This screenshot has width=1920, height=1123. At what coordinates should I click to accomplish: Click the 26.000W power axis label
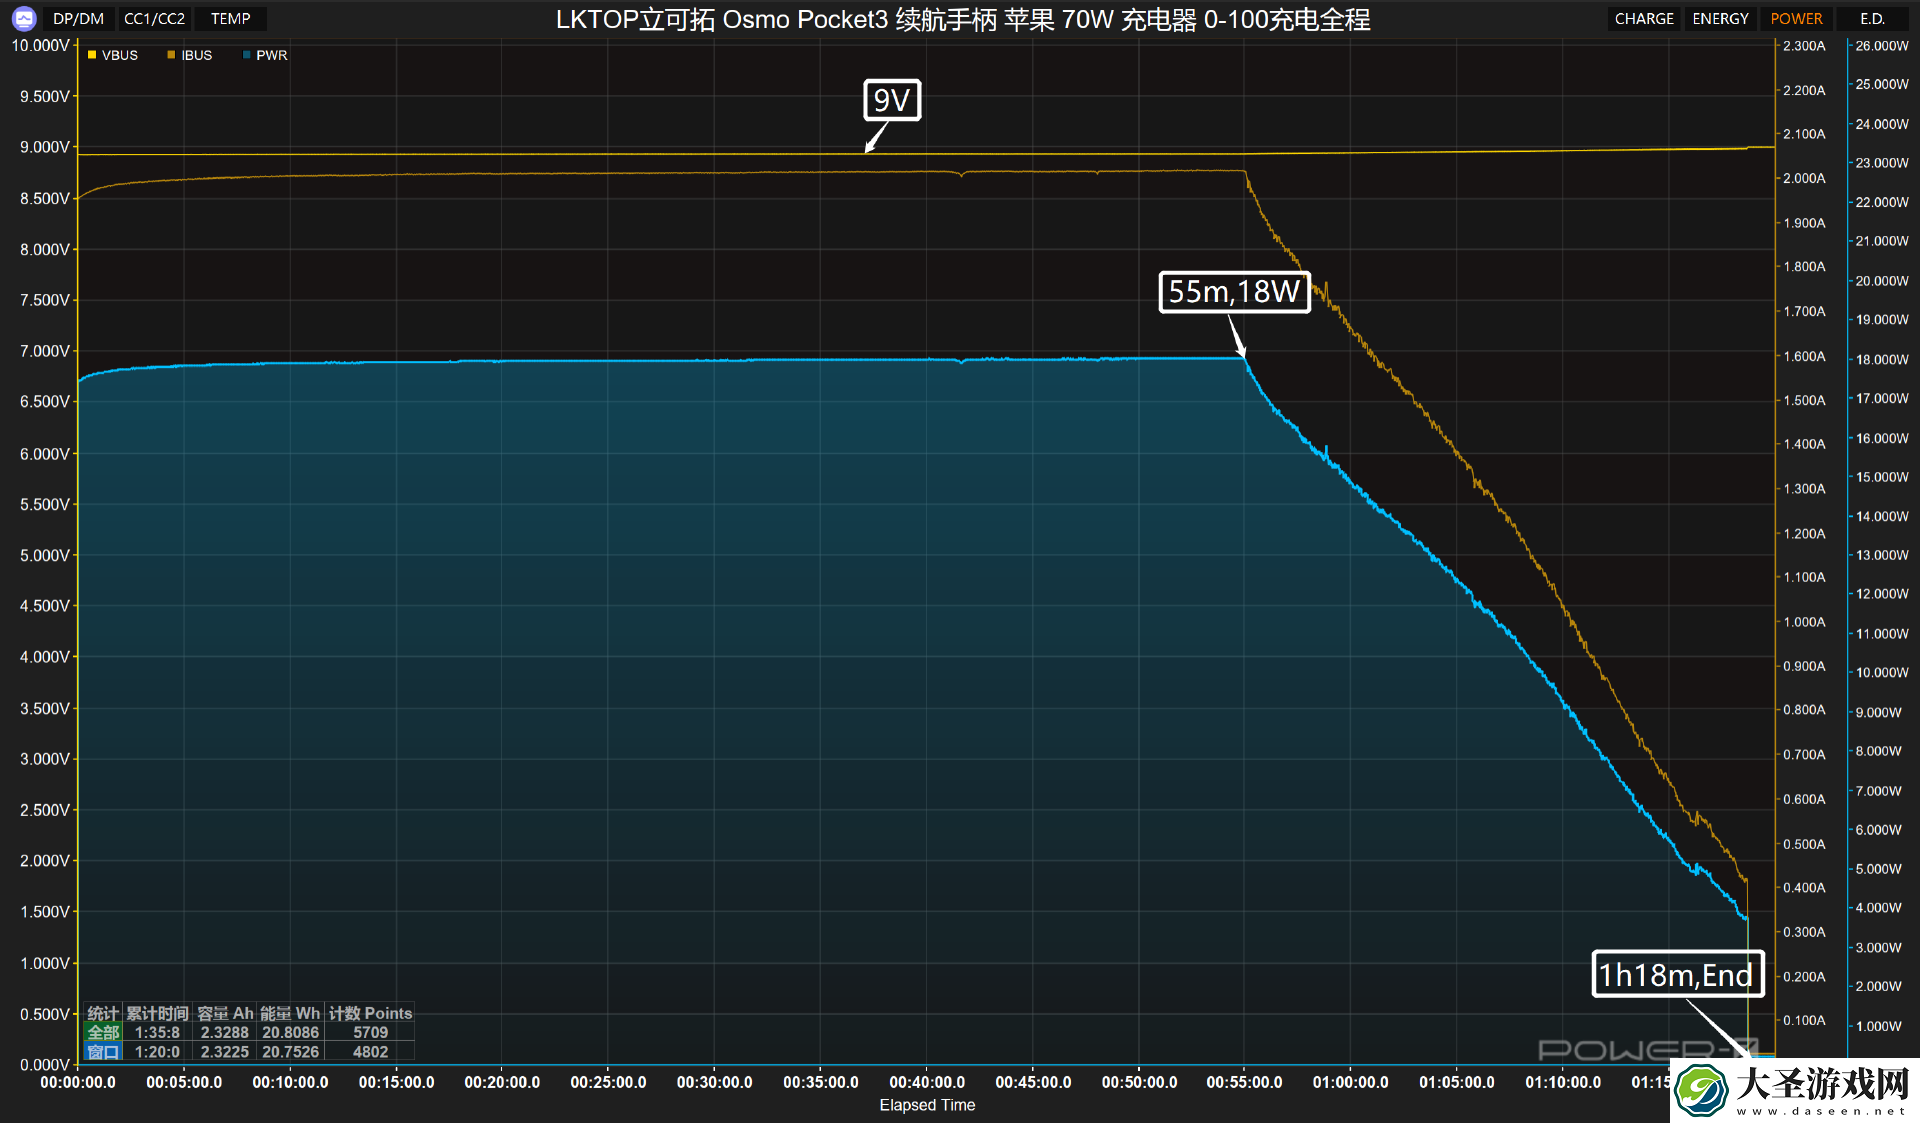point(1882,45)
